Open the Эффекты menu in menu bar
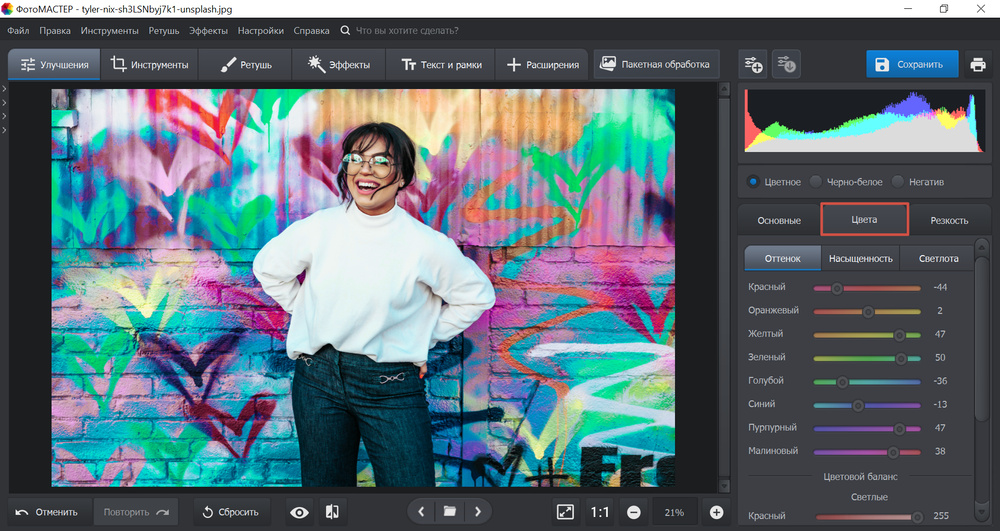This screenshot has width=1000, height=531. [208, 31]
